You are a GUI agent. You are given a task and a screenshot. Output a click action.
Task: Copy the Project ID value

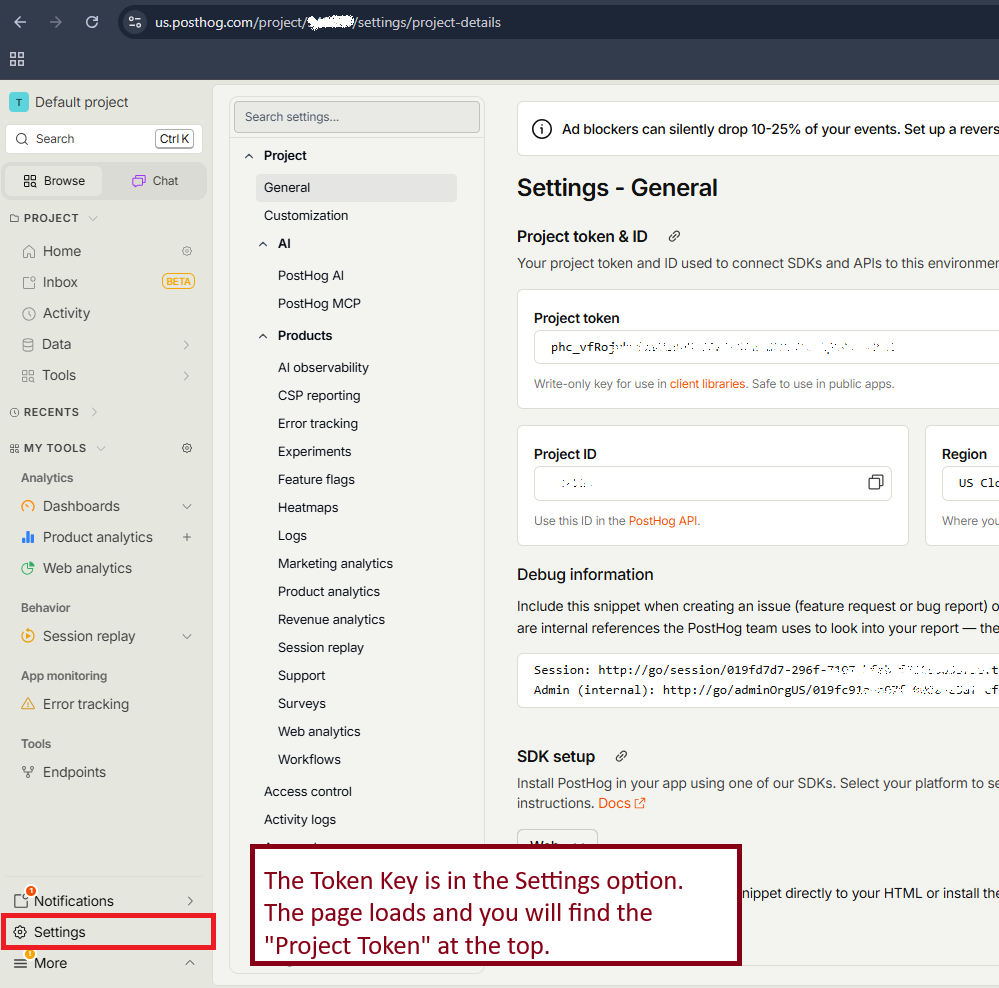(x=875, y=482)
